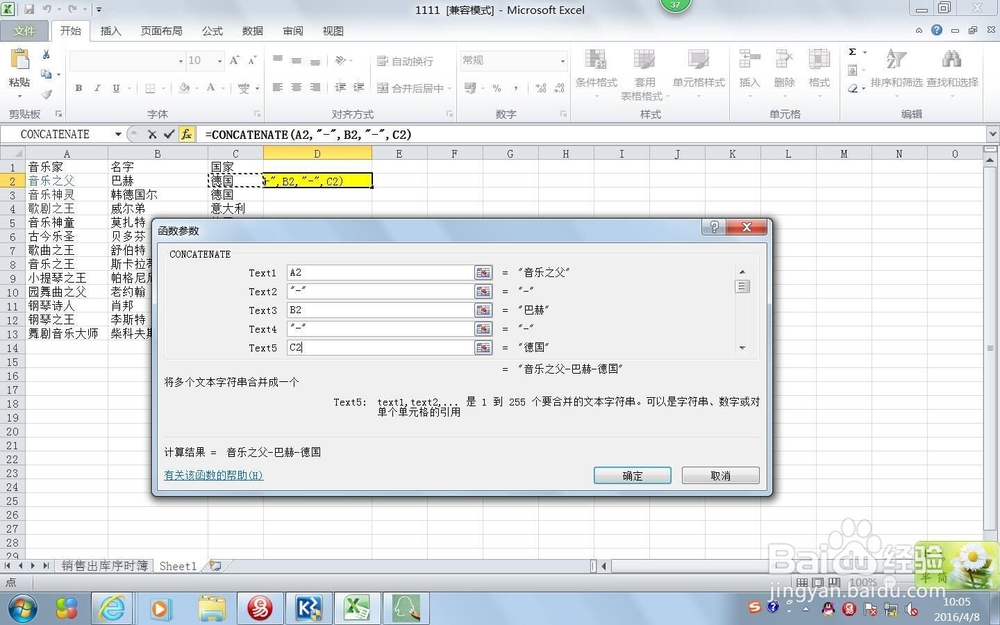
Task: Click the Insert cells (插入) icon
Action: [x=749, y=59]
